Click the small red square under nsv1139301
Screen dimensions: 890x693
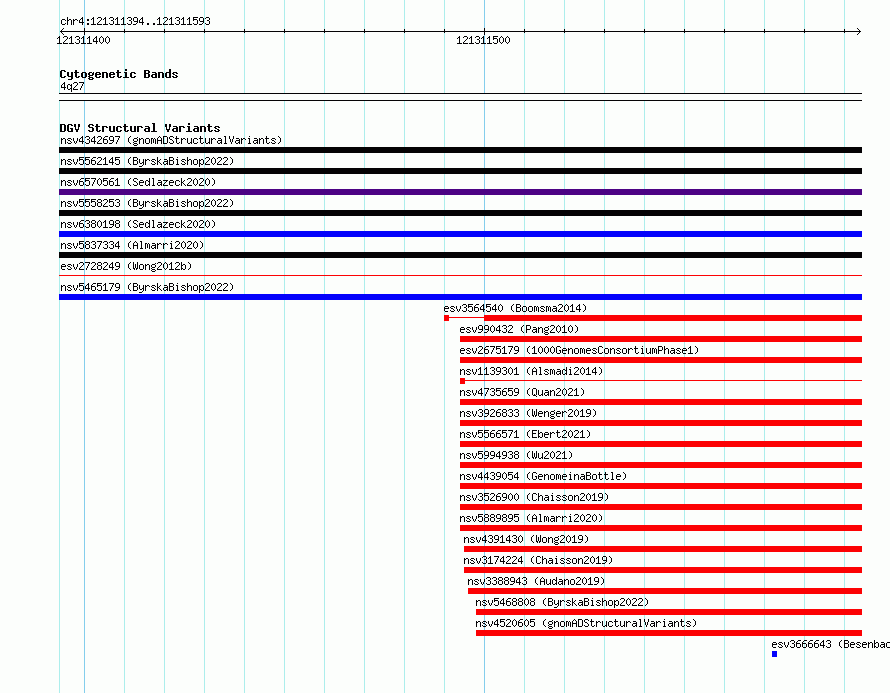[x=463, y=381]
